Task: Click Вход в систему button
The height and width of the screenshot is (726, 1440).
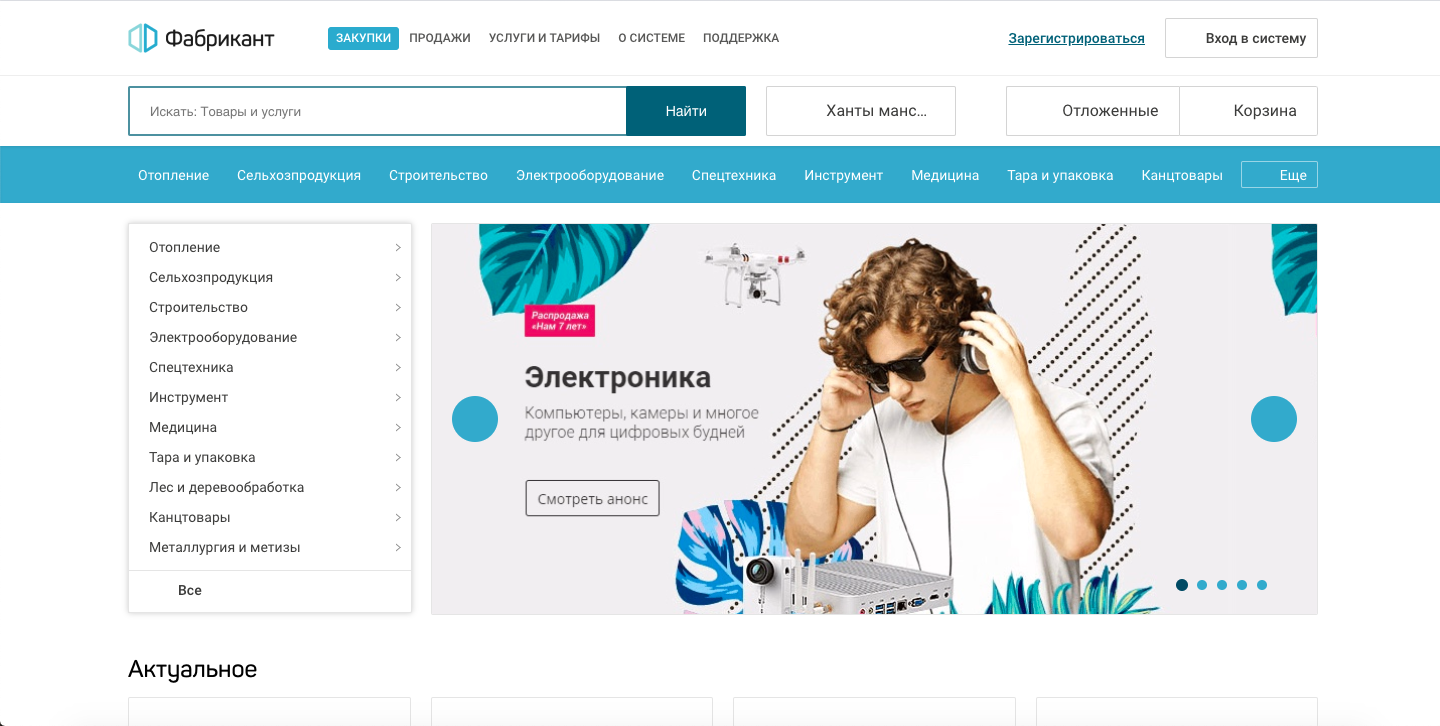Action: pyautogui.click(x=1241, y=38)
